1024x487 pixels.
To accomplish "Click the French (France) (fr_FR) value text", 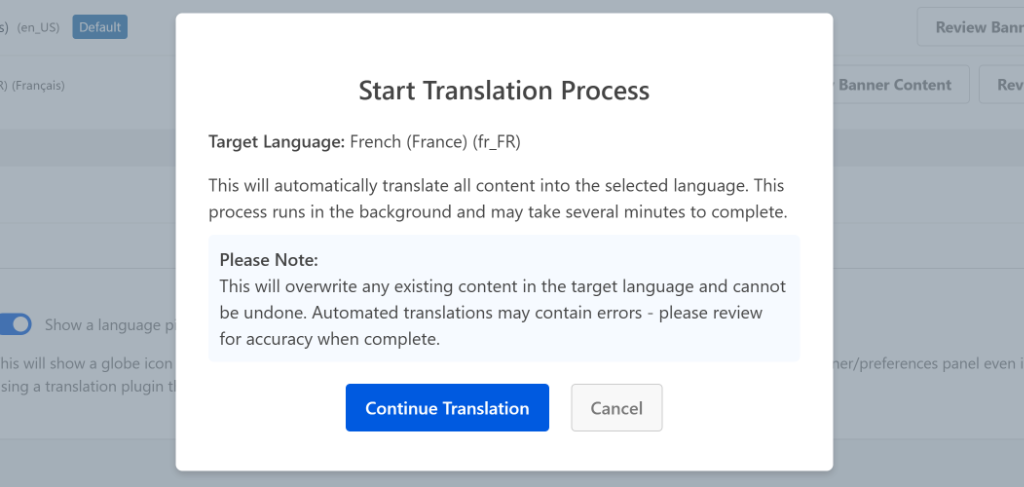I will [435, 142].
